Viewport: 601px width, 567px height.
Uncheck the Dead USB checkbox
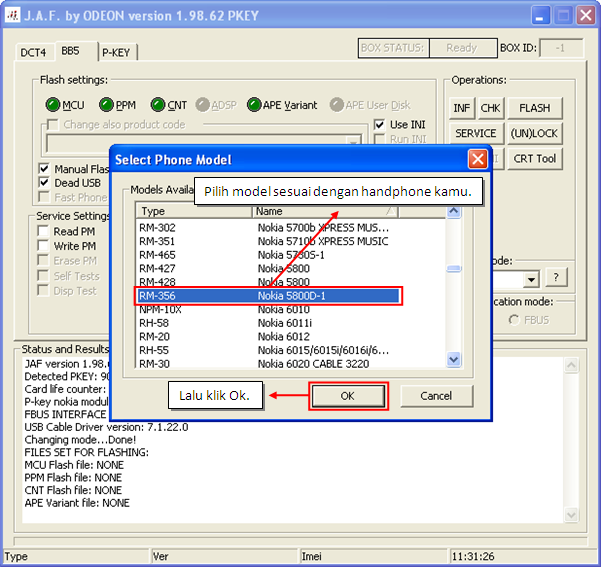click(44, 182)
